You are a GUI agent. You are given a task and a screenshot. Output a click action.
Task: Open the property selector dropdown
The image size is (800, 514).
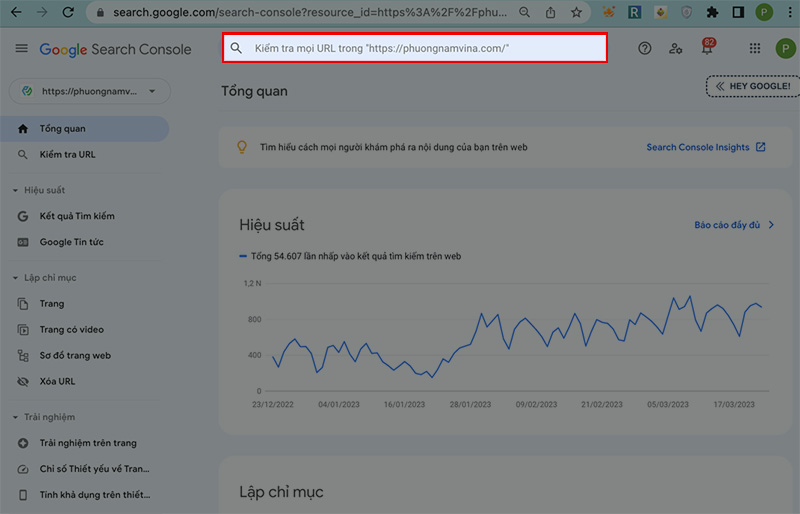(90, 91)
